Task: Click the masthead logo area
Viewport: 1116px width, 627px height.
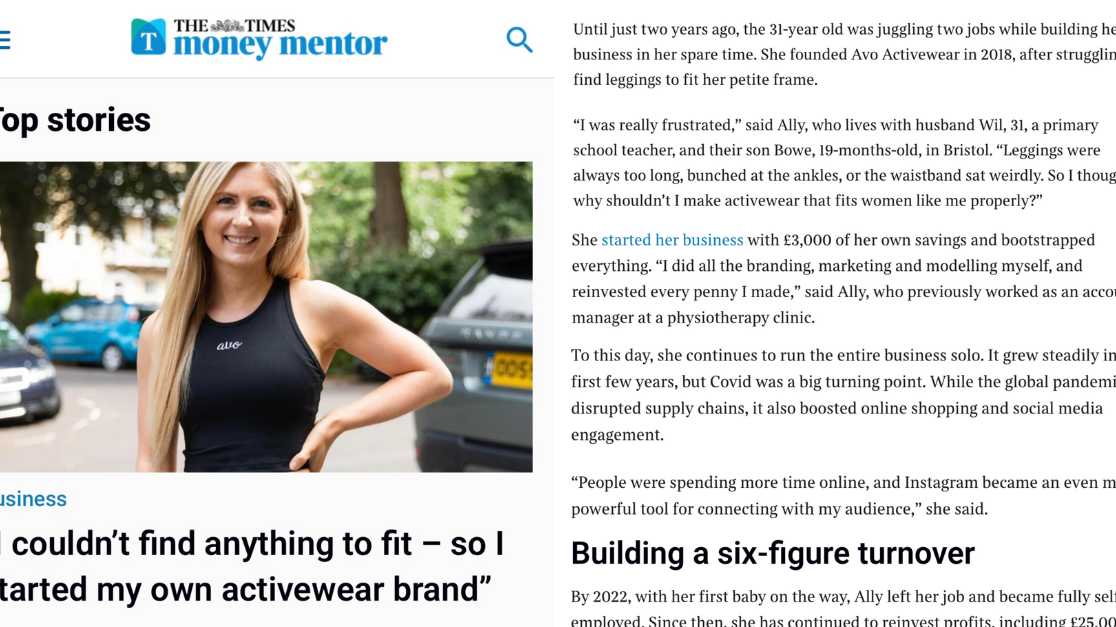Action: [x=259, y=40]
